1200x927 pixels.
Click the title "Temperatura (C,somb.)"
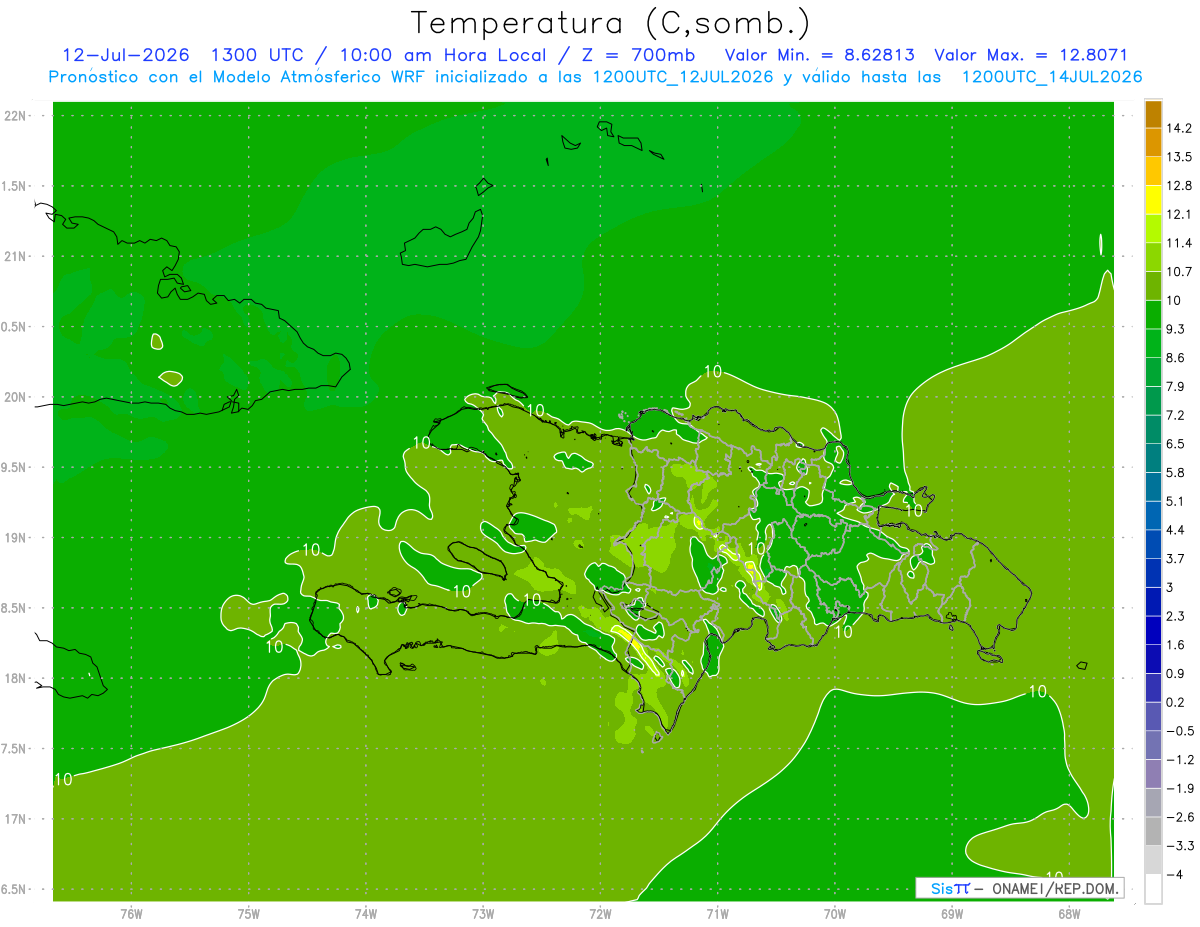tap(611, 23)
